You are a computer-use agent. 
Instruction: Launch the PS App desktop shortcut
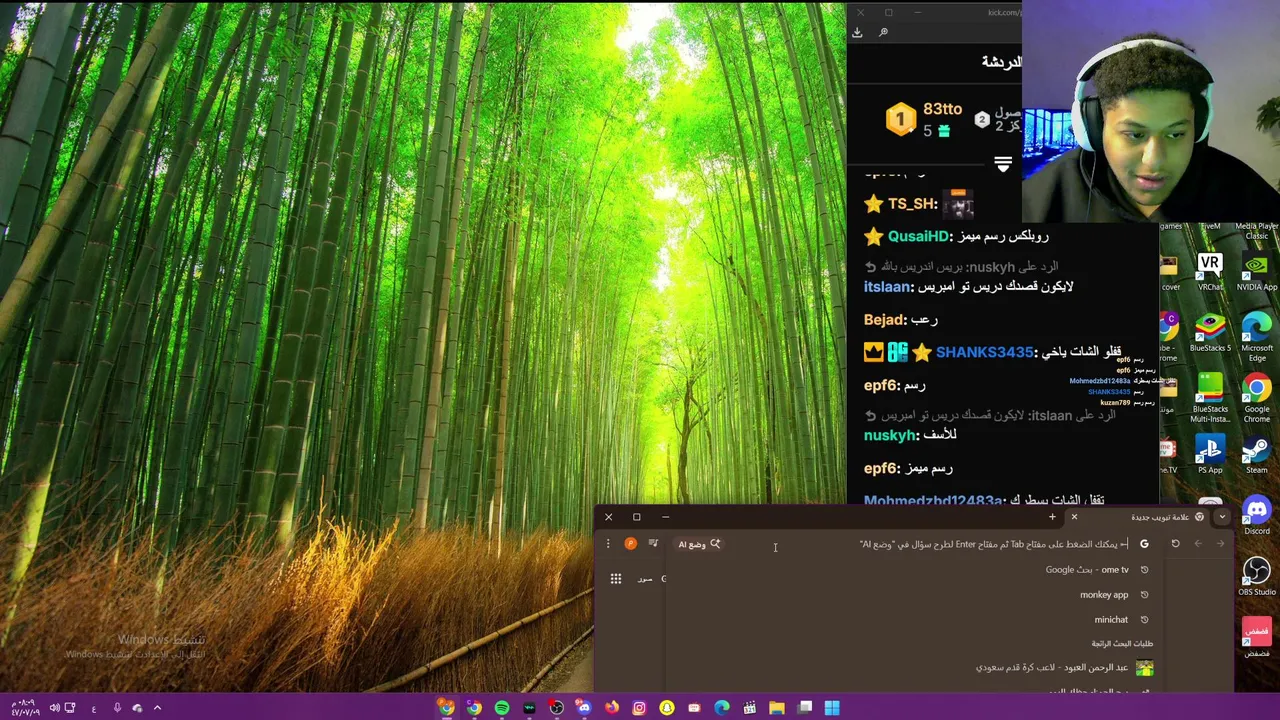[1210, 454]
